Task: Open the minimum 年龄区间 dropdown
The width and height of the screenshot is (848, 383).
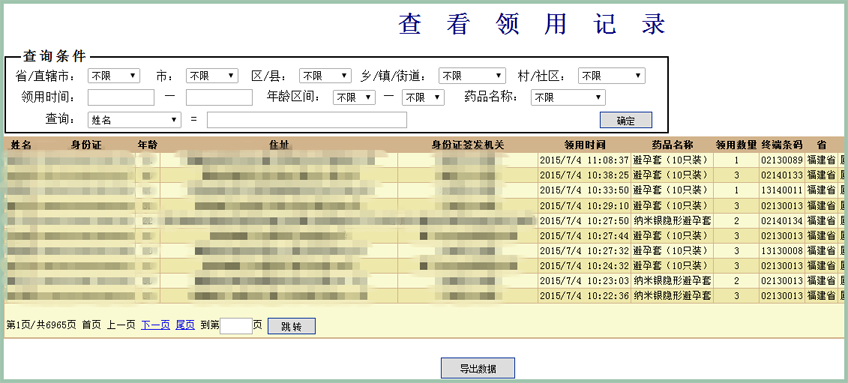Action: 354,97
